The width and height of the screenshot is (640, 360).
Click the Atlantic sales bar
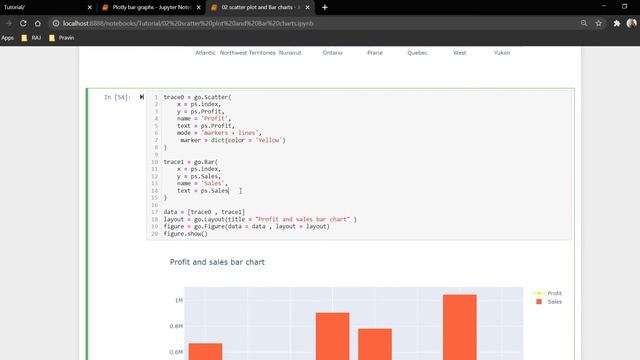[205, 351]
